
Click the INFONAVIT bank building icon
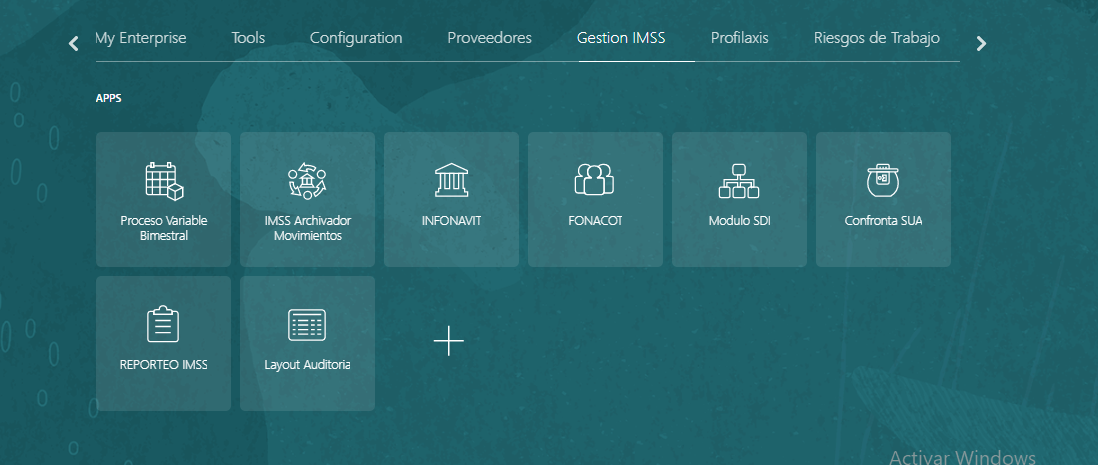coord(451,181)
